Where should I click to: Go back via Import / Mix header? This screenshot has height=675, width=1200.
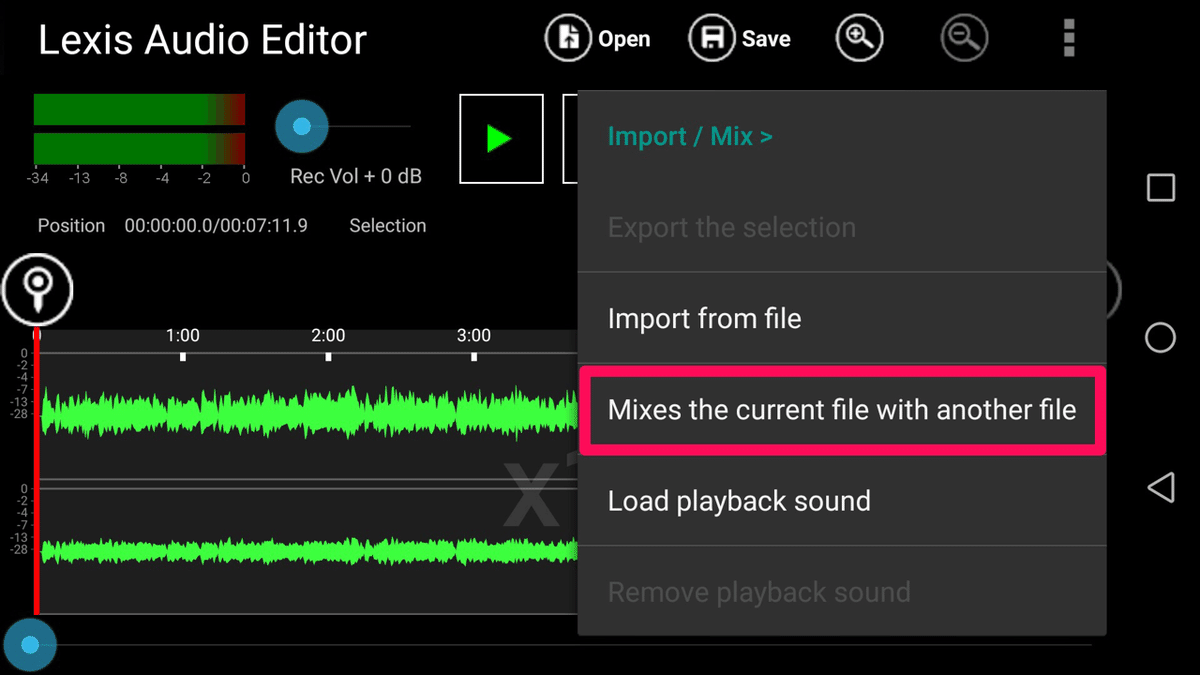click(690, 136)
